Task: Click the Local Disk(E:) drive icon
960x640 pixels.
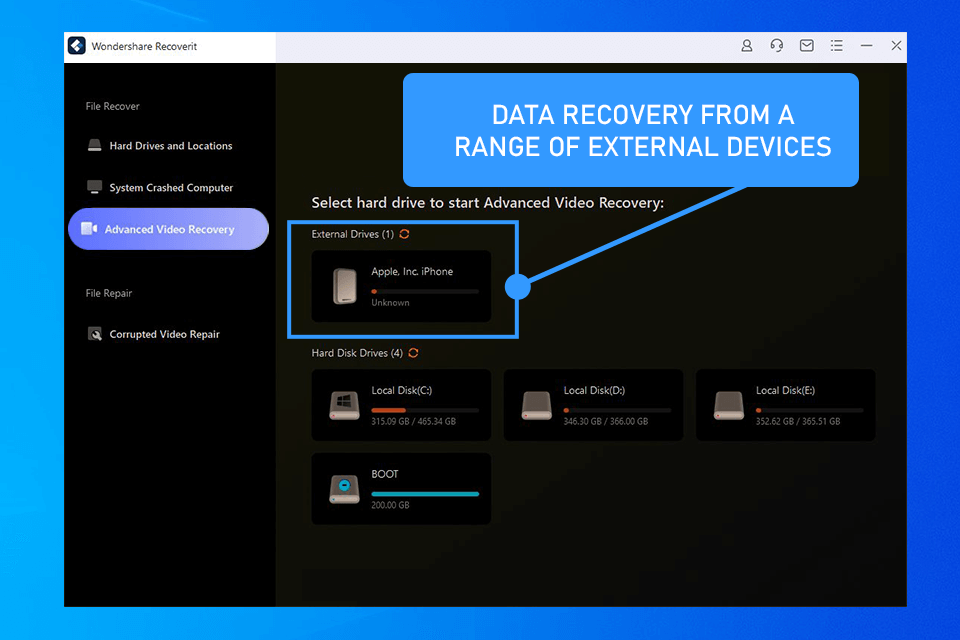Action: [x=729, y=405]
